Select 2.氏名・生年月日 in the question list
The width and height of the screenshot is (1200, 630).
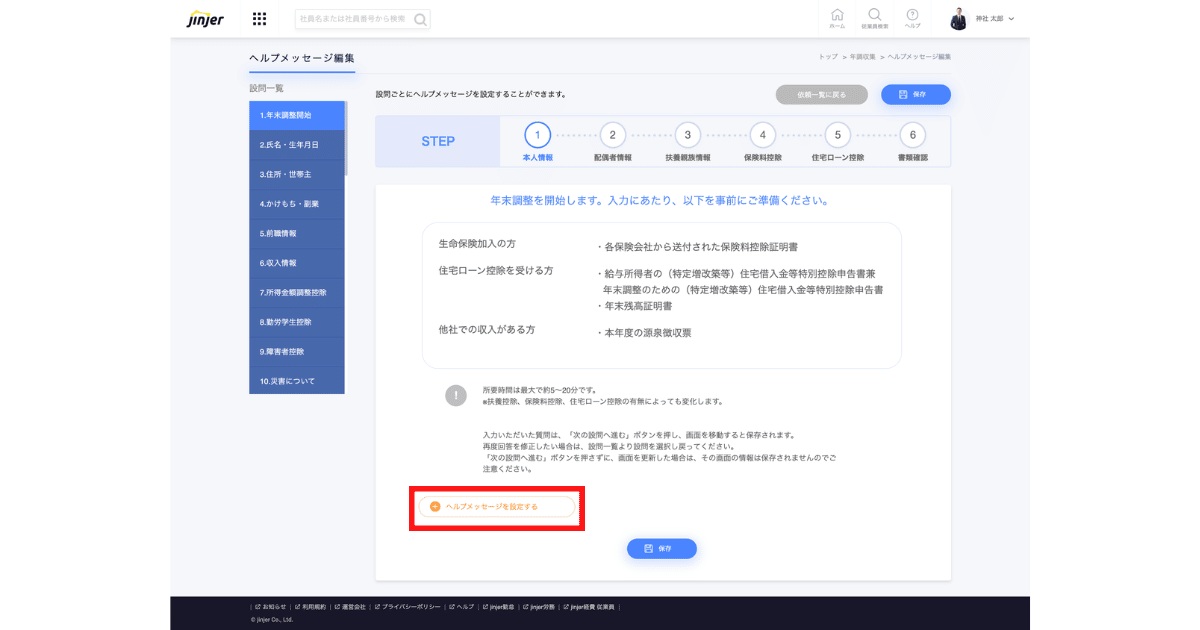coord(296,145)
